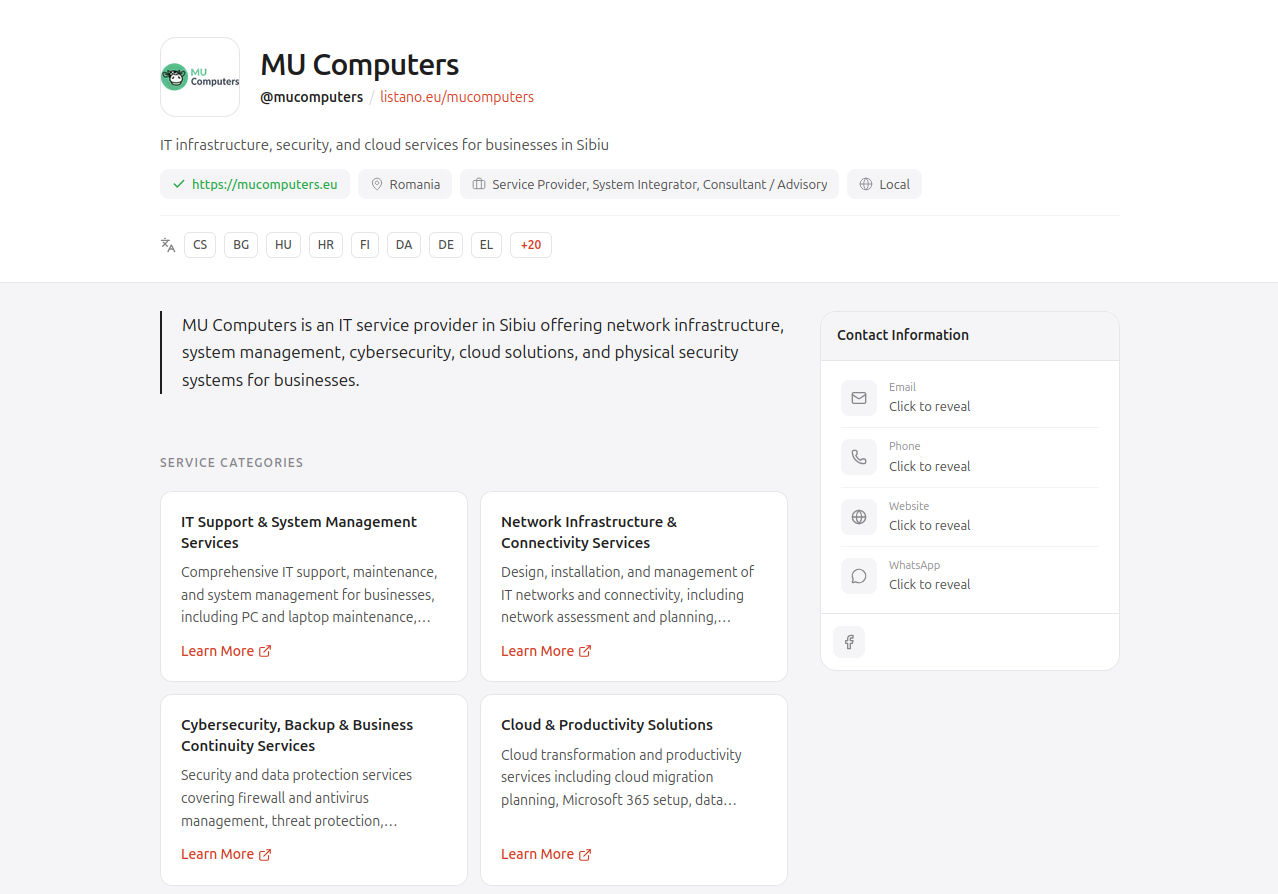
Task: Click external link icon in IT Support card
Action: coord(265,651)
